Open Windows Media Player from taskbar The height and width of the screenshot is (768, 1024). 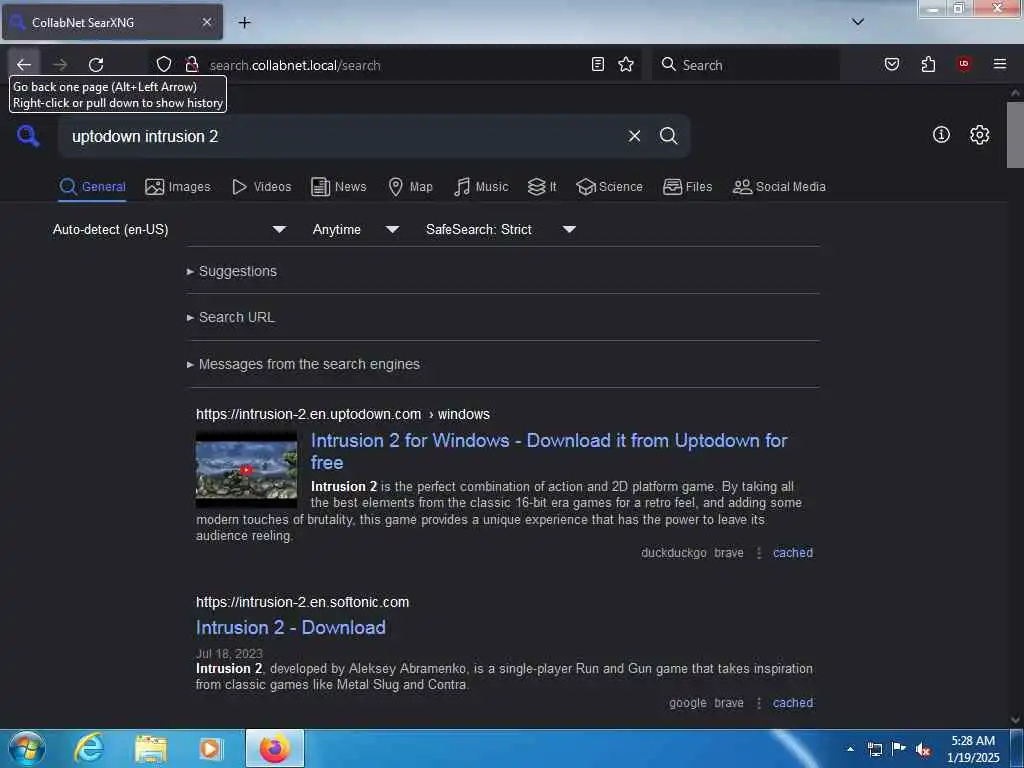click(211, 748)
